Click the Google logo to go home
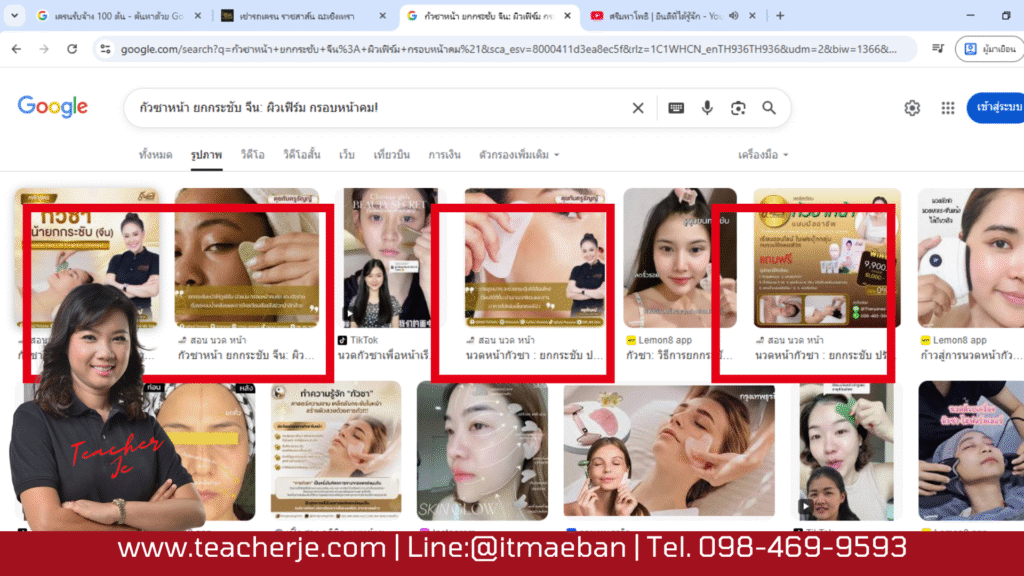The width and height of the screenshot is (1024, 576). coord(51,107)
